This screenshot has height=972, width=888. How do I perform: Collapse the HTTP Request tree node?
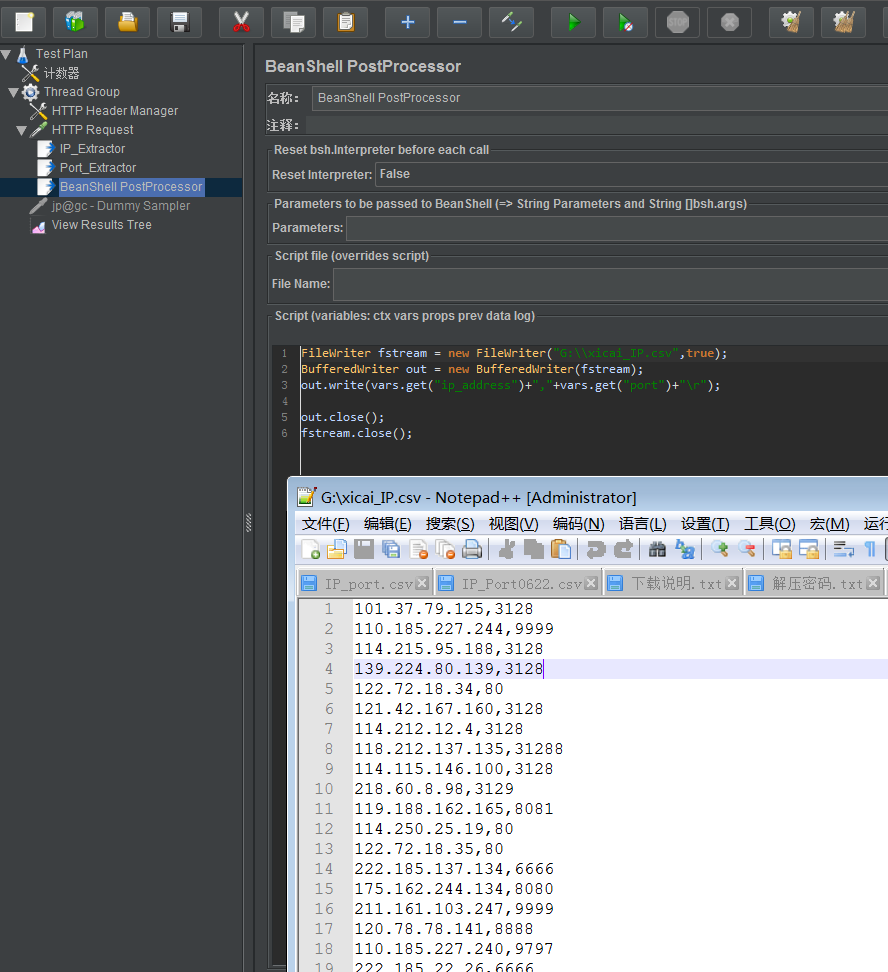(22, 130)
